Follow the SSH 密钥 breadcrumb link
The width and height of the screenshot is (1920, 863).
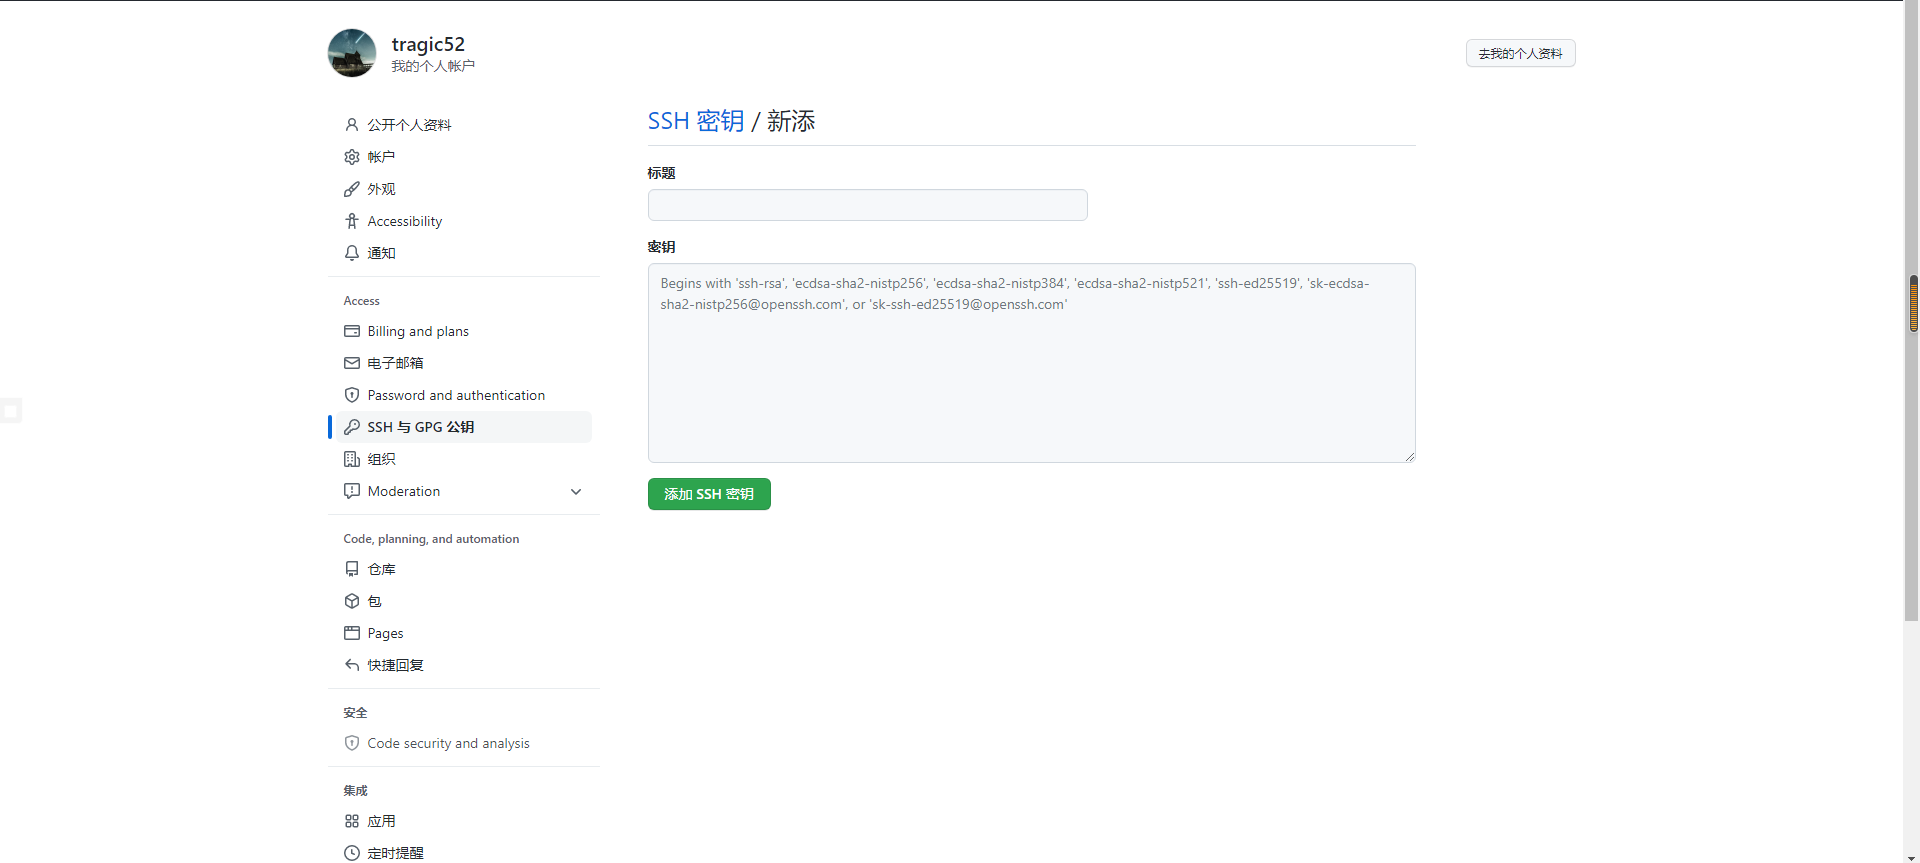[x=696, y=121]
